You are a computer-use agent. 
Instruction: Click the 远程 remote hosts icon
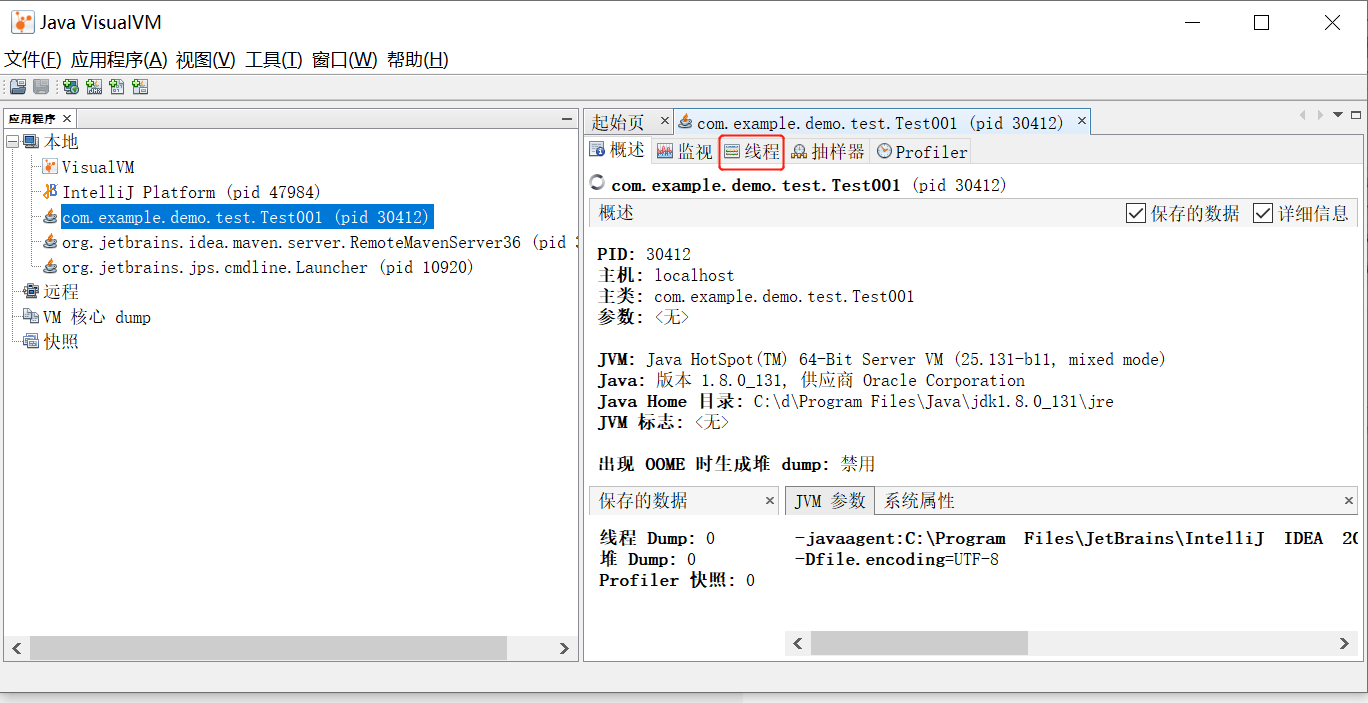click(31, 292)
